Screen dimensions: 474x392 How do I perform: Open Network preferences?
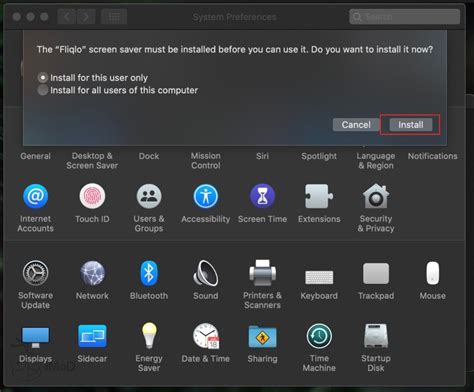pos(92,273)
